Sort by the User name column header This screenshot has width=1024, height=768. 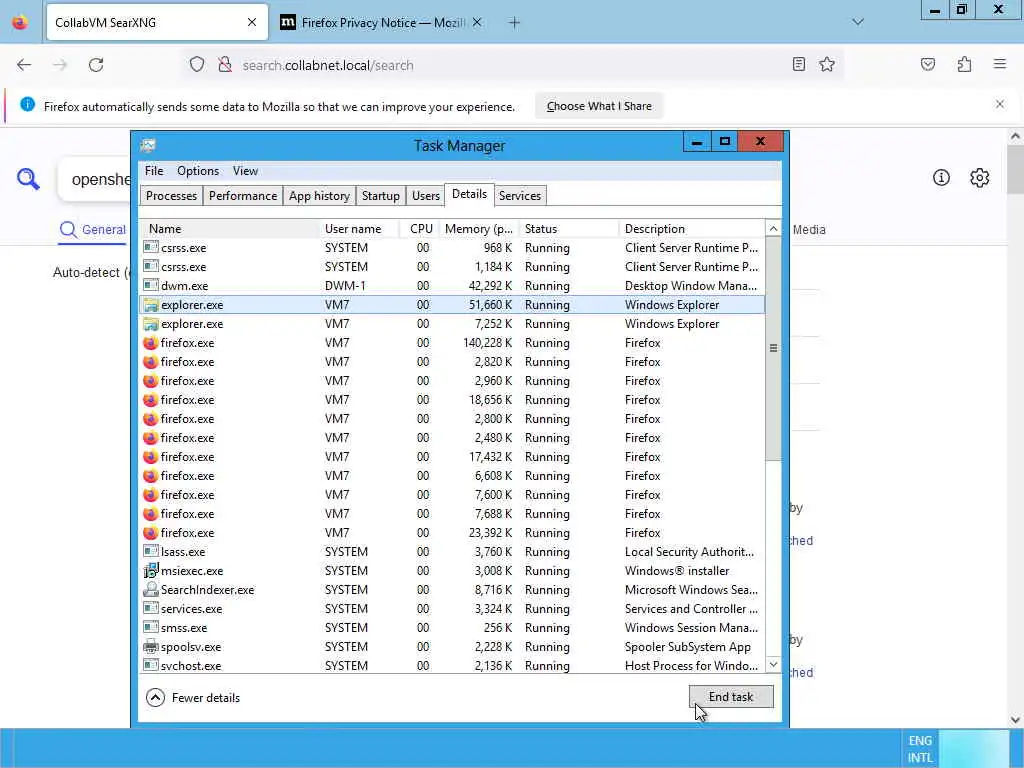pyautogui.click(x=360, y=229)
